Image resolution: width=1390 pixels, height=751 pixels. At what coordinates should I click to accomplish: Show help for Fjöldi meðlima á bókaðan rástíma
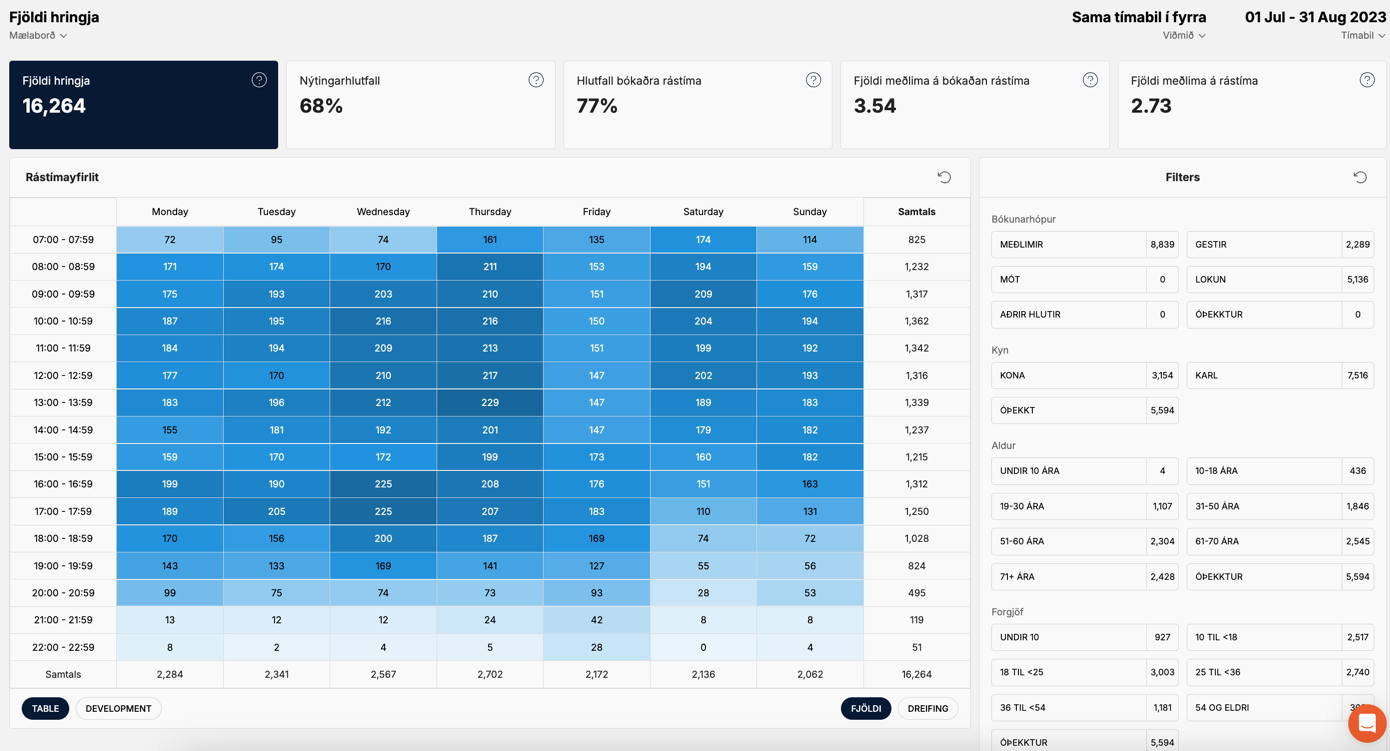click(x=1090, y=80)
